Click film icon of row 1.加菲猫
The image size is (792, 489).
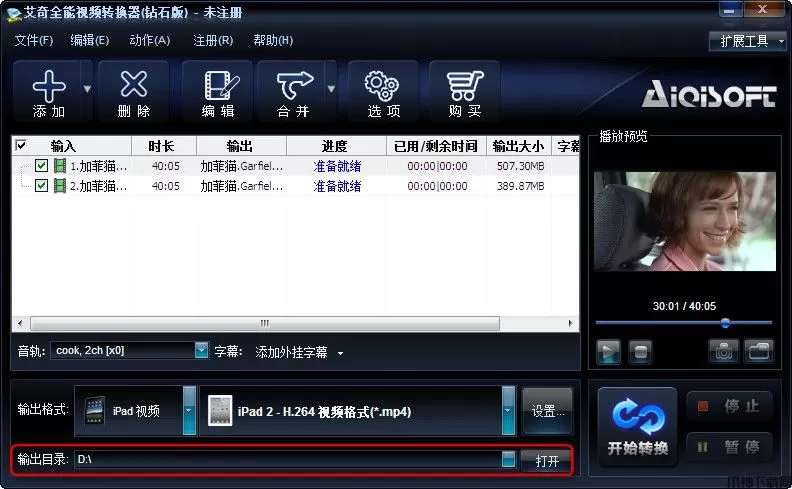tap(60, 166)
